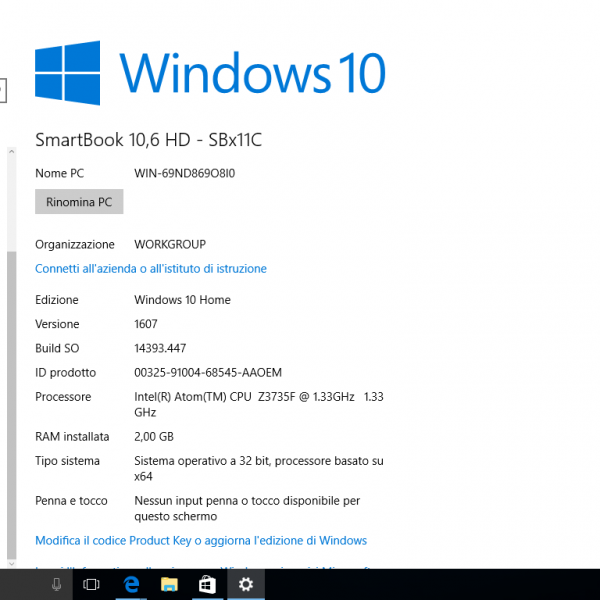Open File Explorer from the taskbar
The height and width of the screenshot is (600, 600).
(169, 584)
